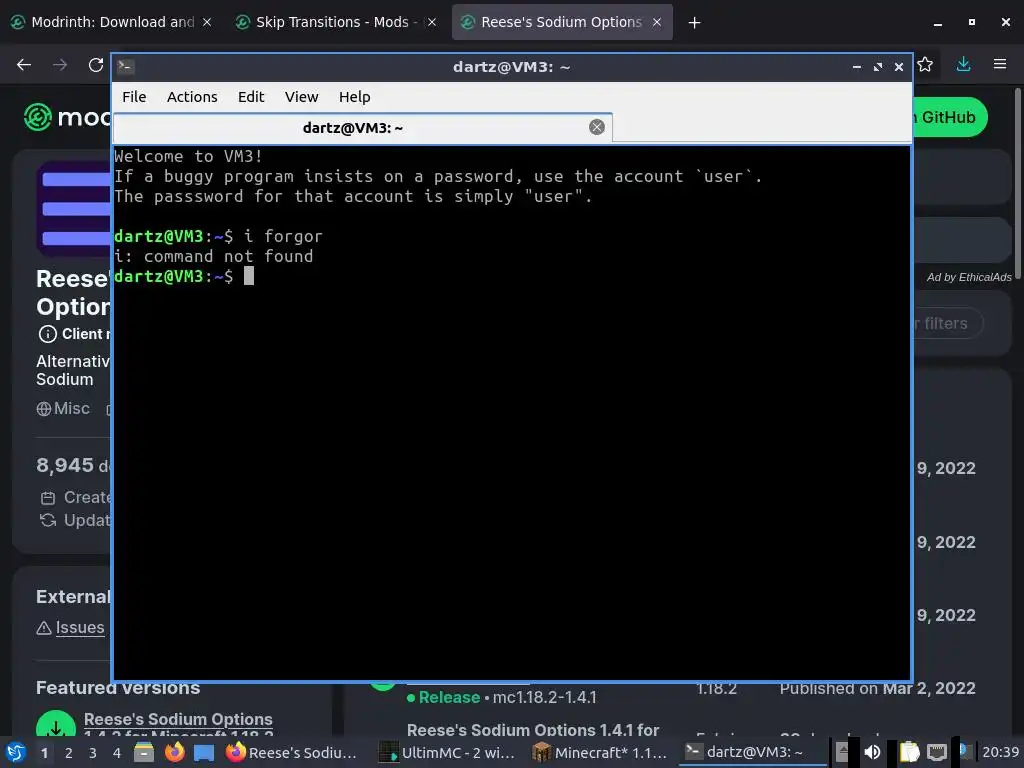Focus dartz@VM3 terminal taskbar entry
The image size is (1024, 768).
point(750,752)
